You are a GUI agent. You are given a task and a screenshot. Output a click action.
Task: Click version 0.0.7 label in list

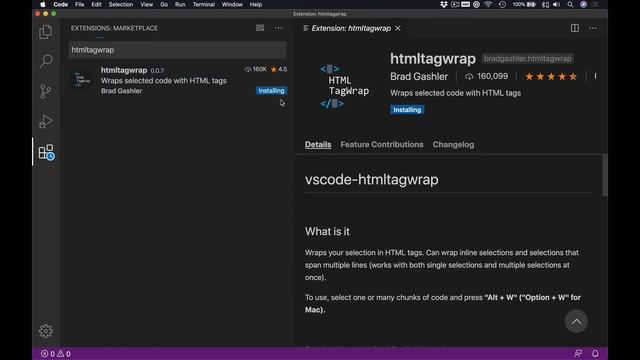[157, 71]
